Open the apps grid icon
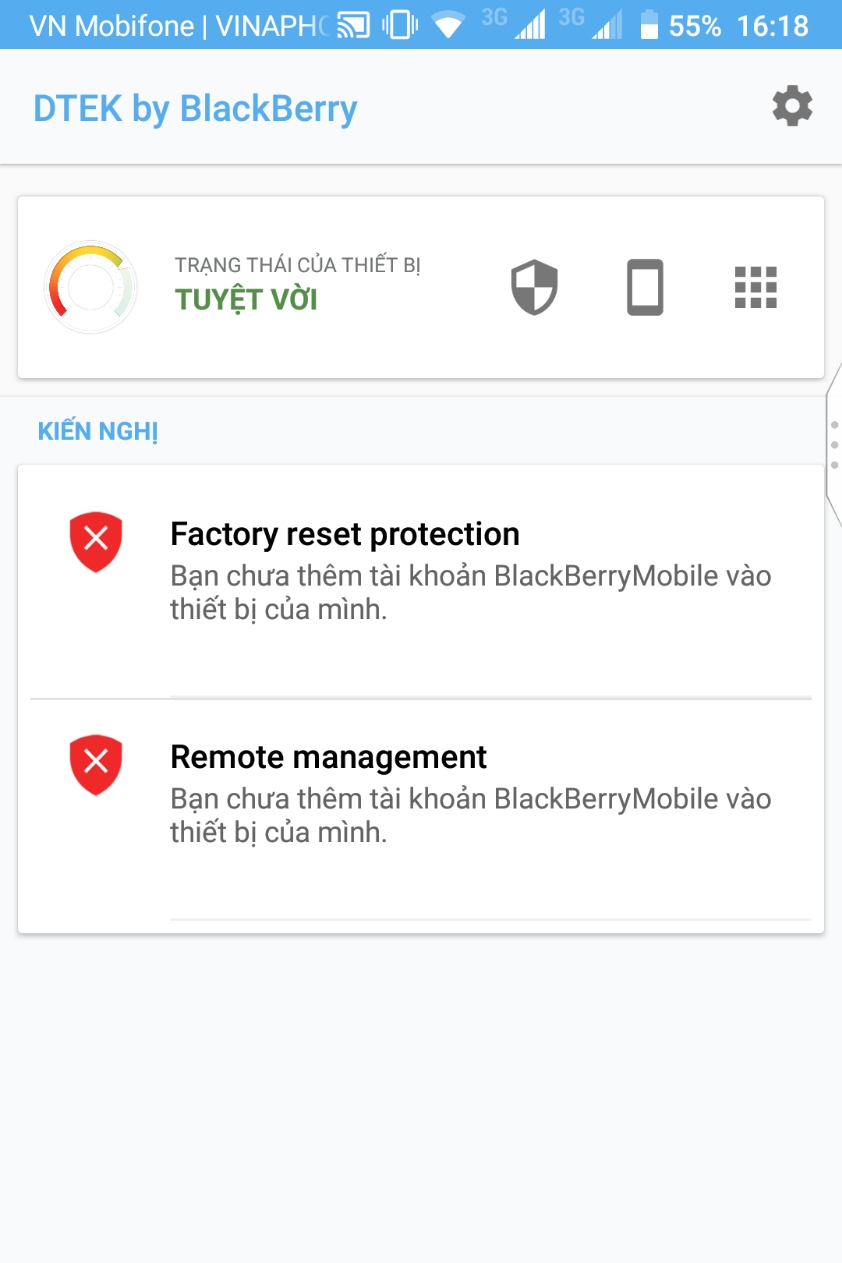842x1263 pixels. coord(756,288)
